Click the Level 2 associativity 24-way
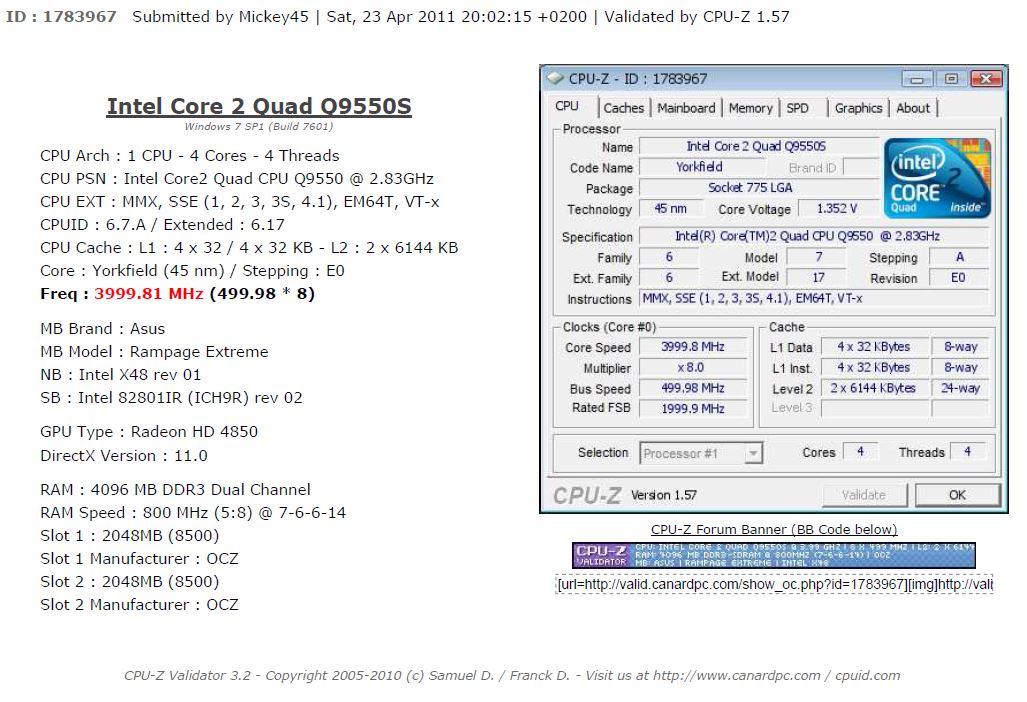 pos(960,388)
